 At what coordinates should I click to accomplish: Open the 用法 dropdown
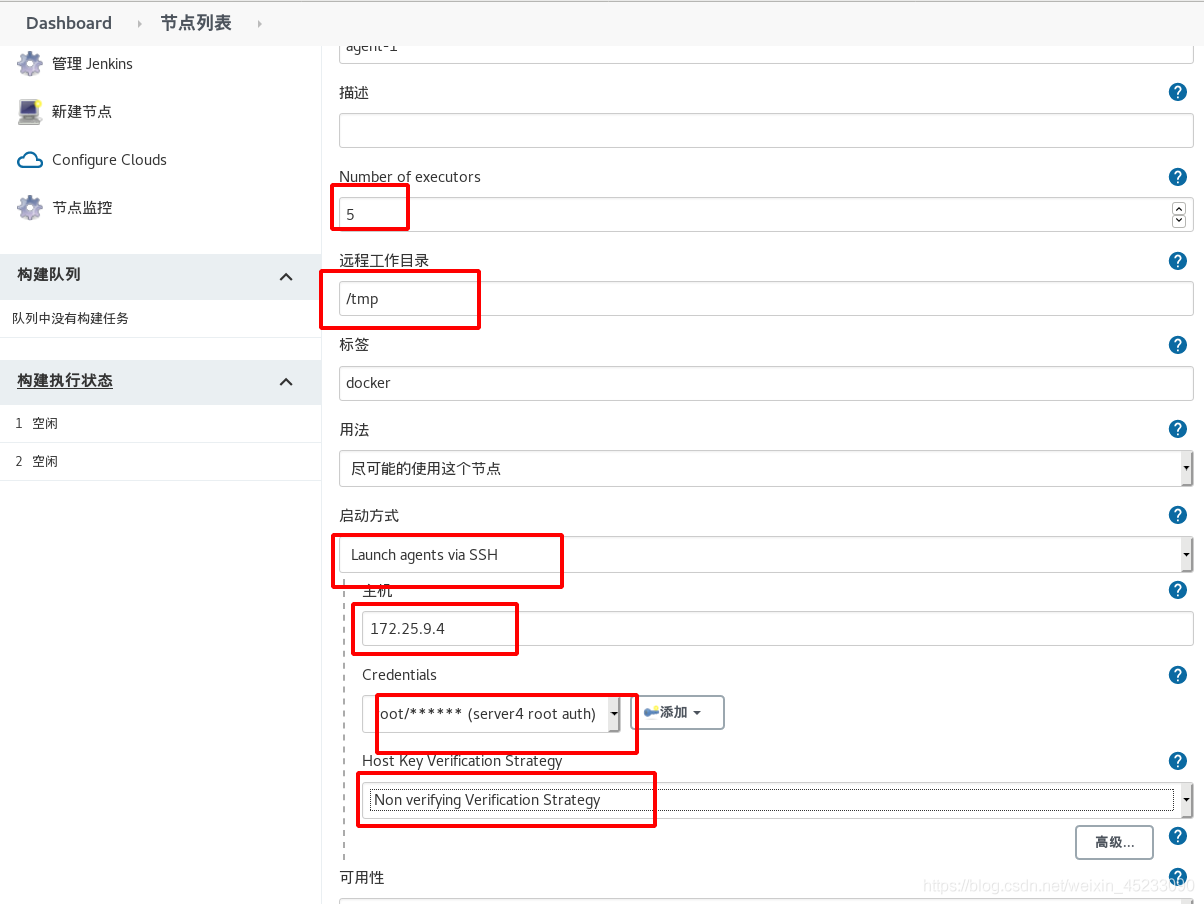(765, 468)
